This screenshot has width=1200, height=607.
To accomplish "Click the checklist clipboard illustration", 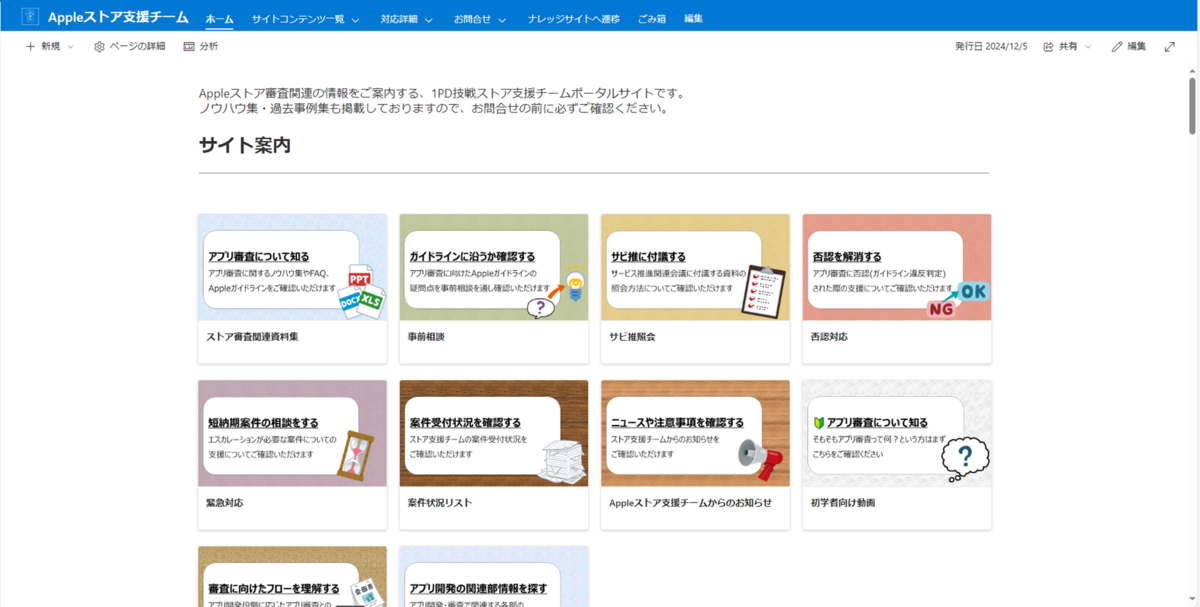I will coord(763,291).
